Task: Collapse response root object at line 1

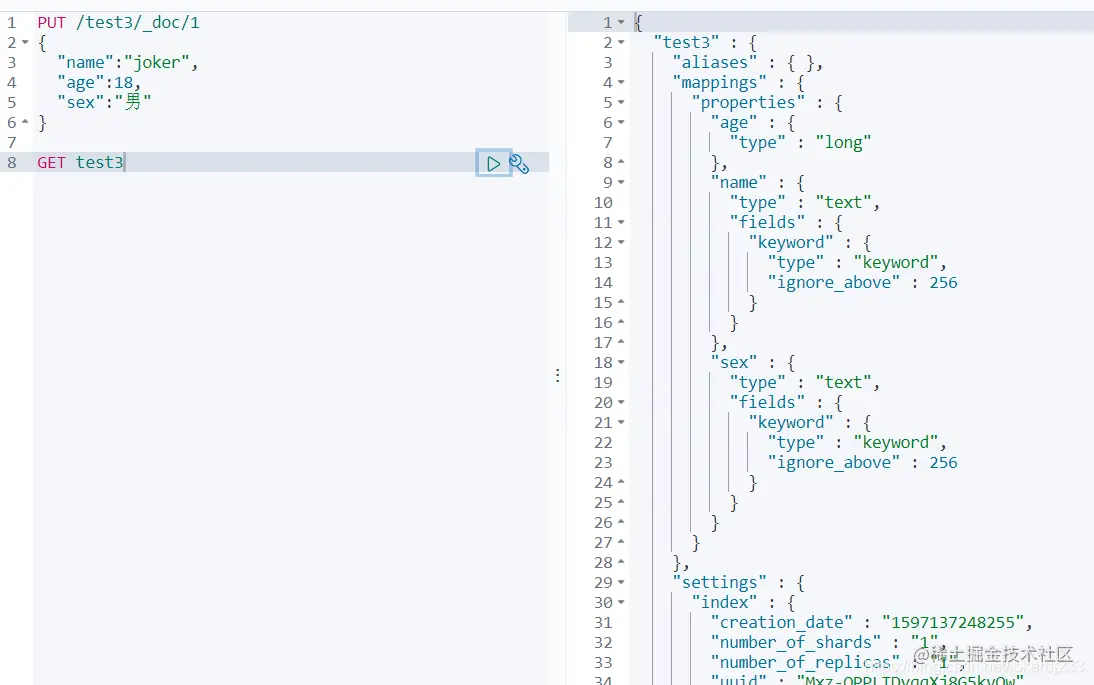Action: 621,22
